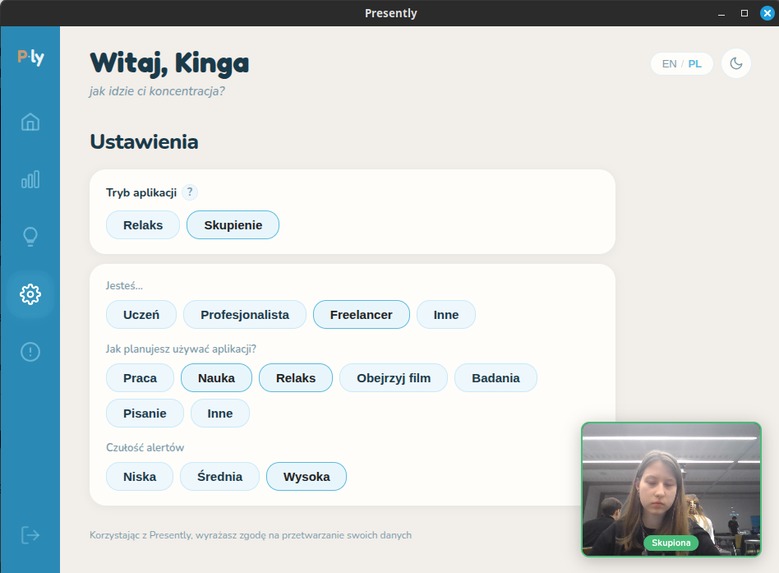Choose Uczeń as your role
This screenshot has width=779, height=573.
point(141,315)
